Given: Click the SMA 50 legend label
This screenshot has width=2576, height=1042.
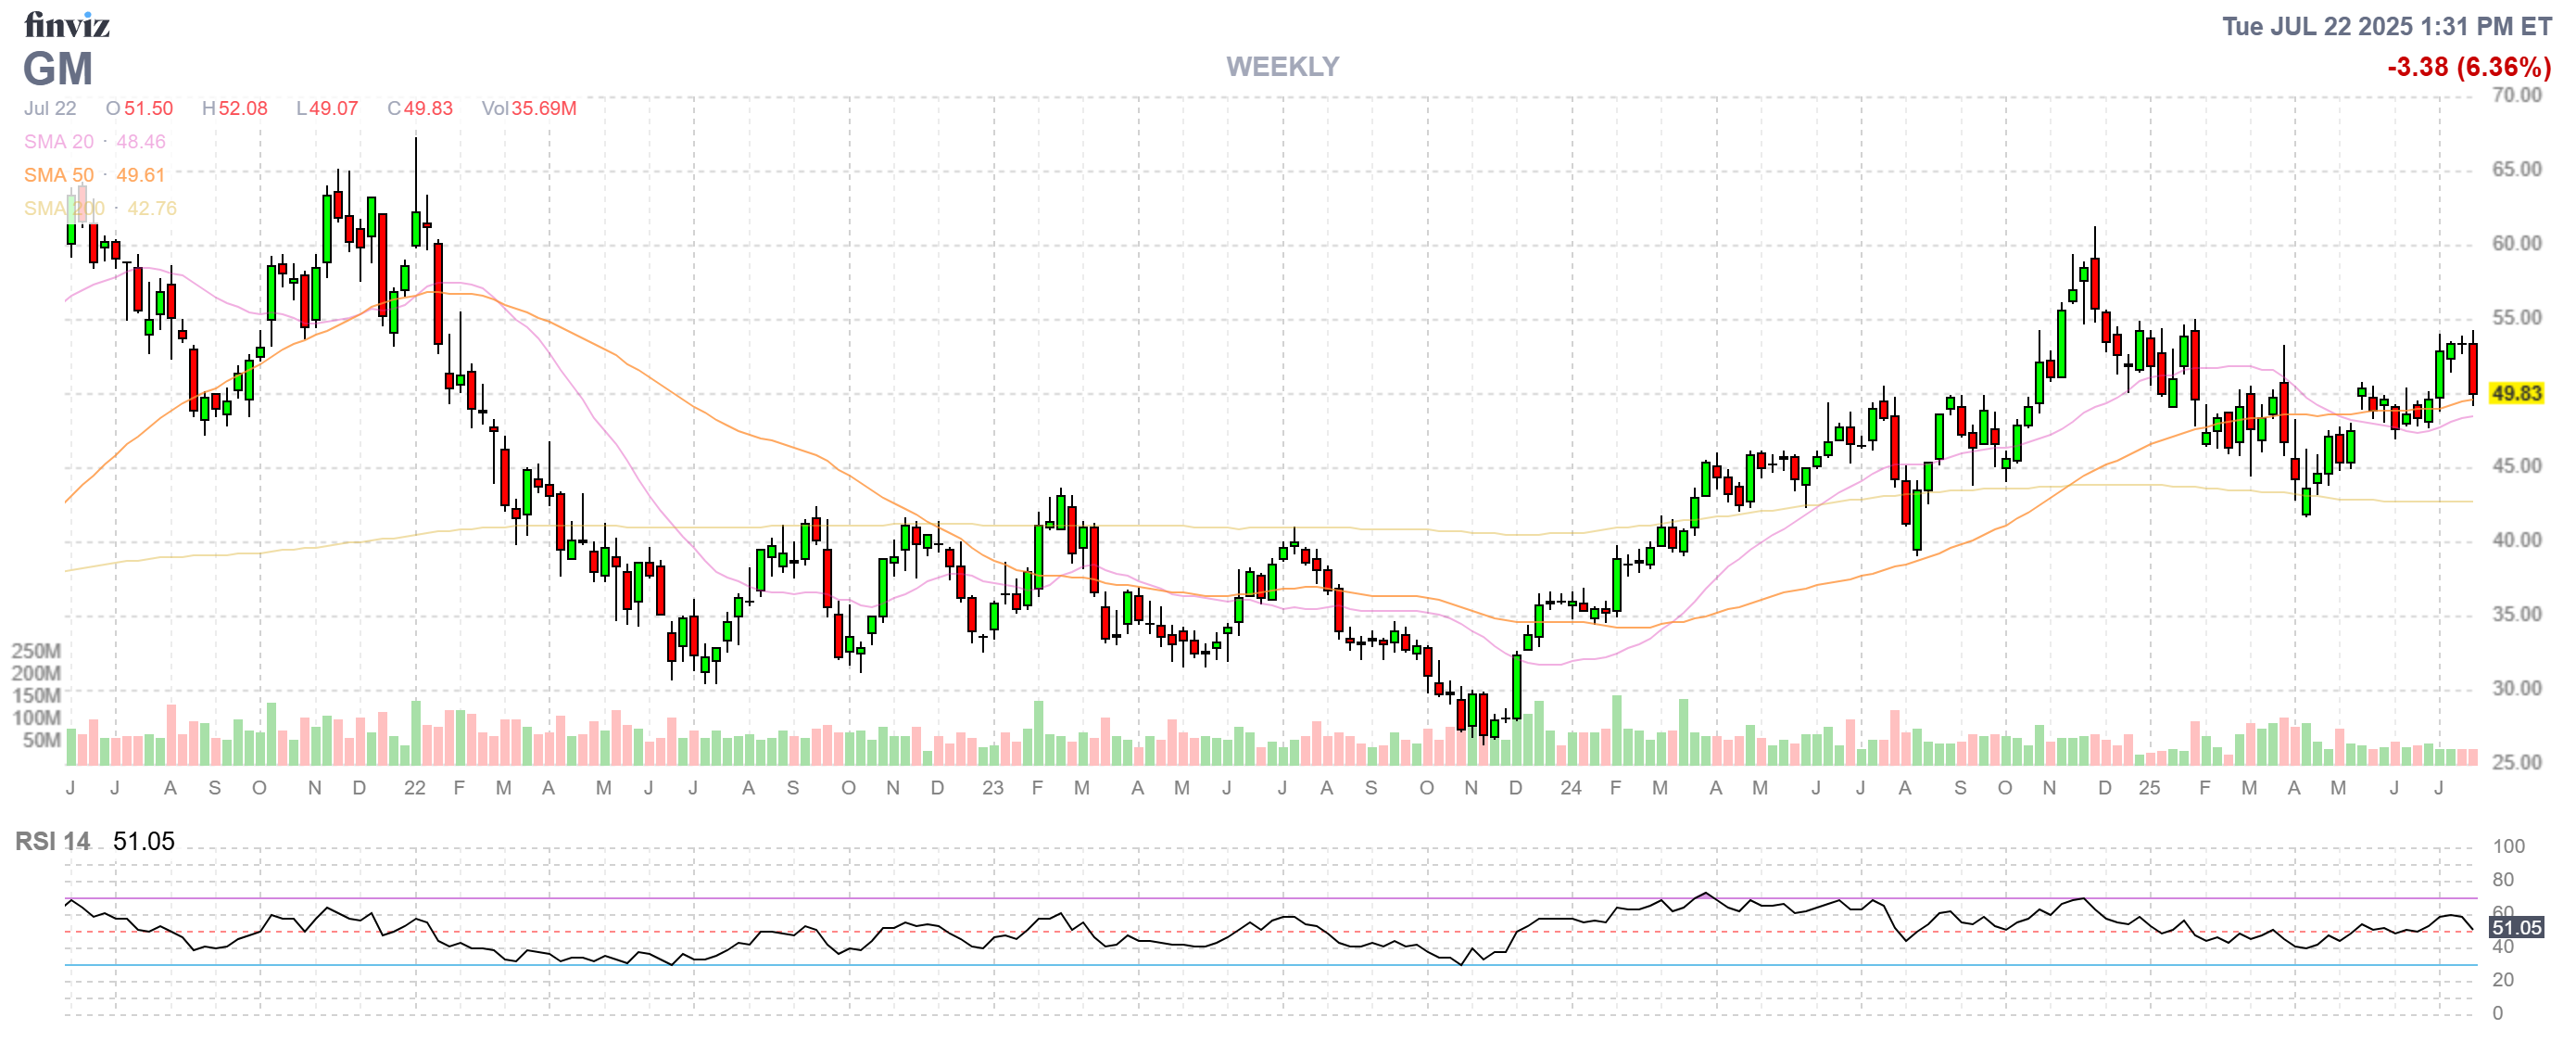Looking at the screenshot, I should pyautogui.click(x=58, y=175).
